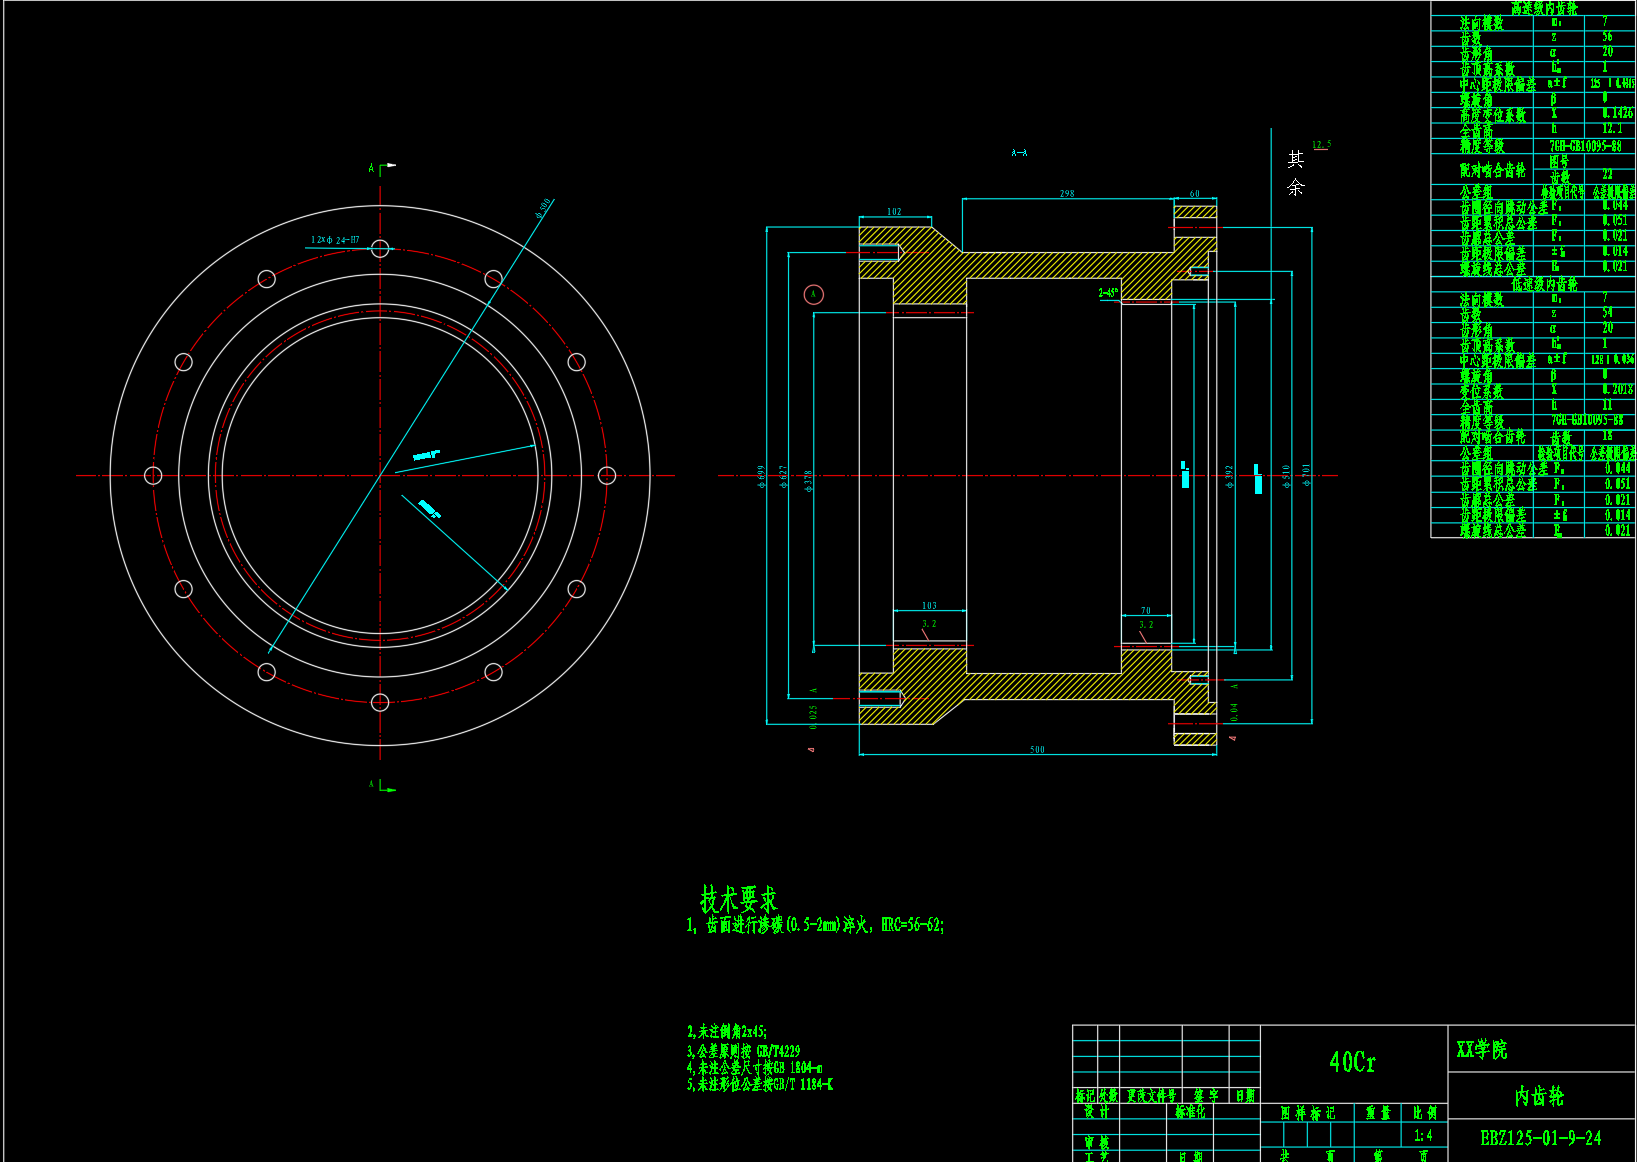Select the tooth height value 12.1
This screenshot has height=1162, width=1637.
[x=1612, y=129]
